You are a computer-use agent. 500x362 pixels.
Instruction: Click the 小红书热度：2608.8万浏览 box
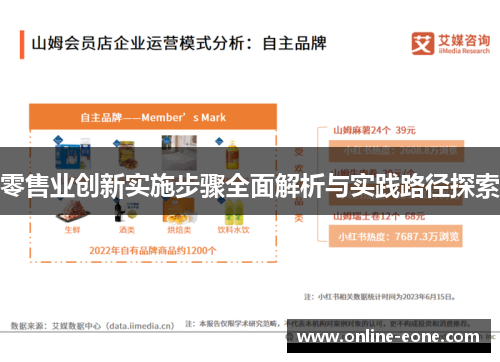coord(396,151)
